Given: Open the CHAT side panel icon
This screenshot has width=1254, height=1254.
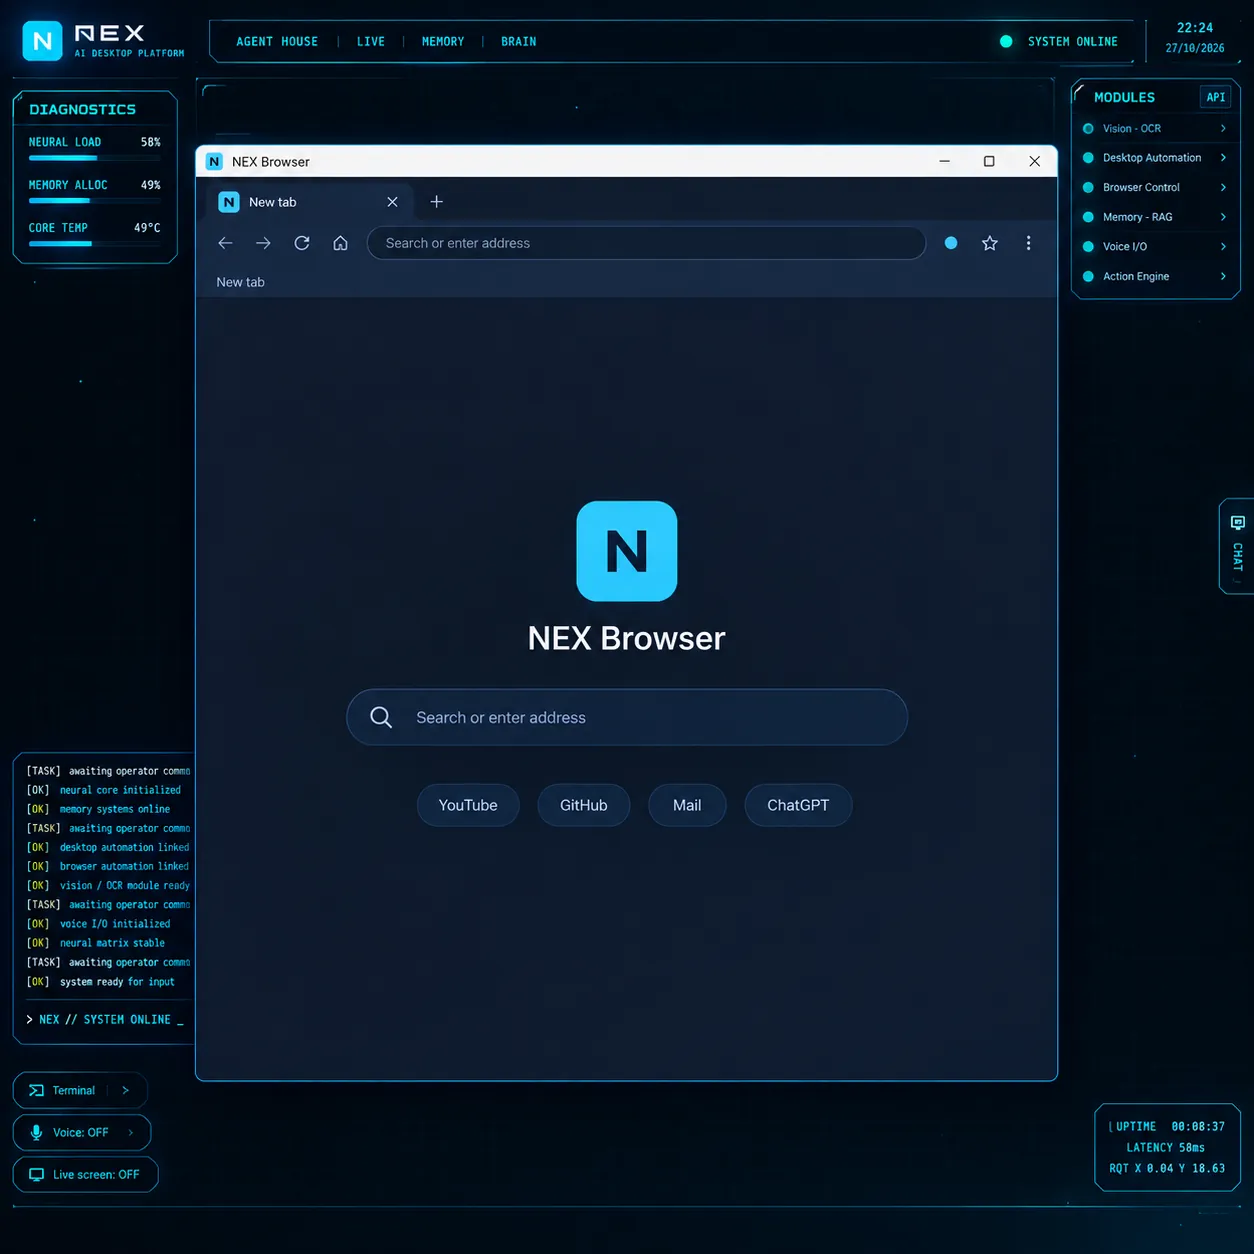Looking at the screenshot, I should click(1238, 523).
